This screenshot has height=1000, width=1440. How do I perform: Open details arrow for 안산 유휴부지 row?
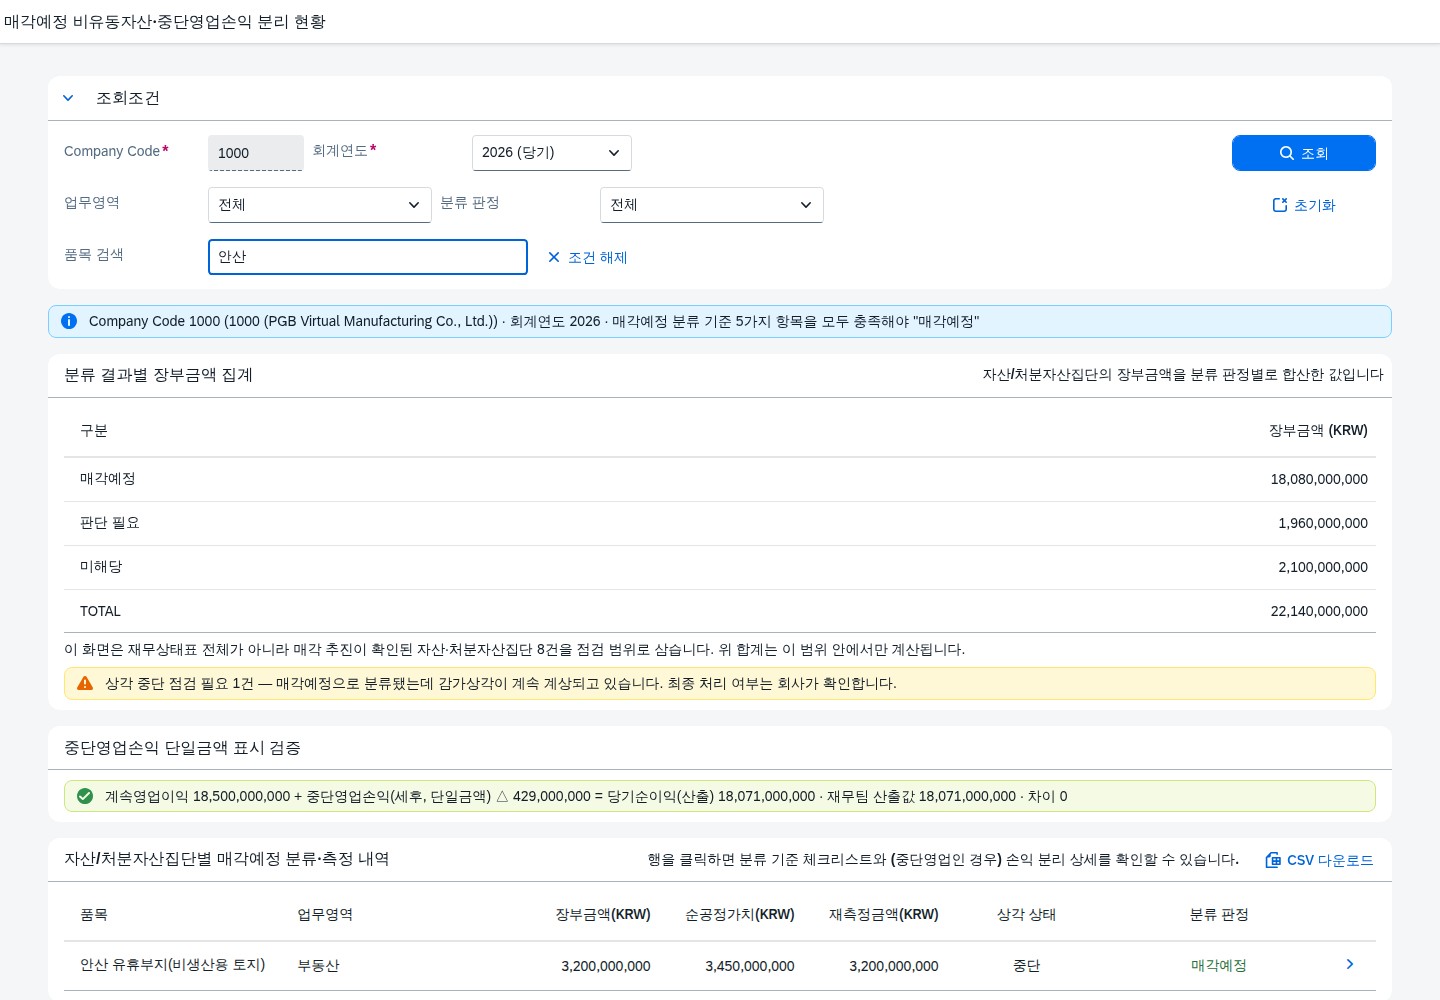click(1350, 964)
